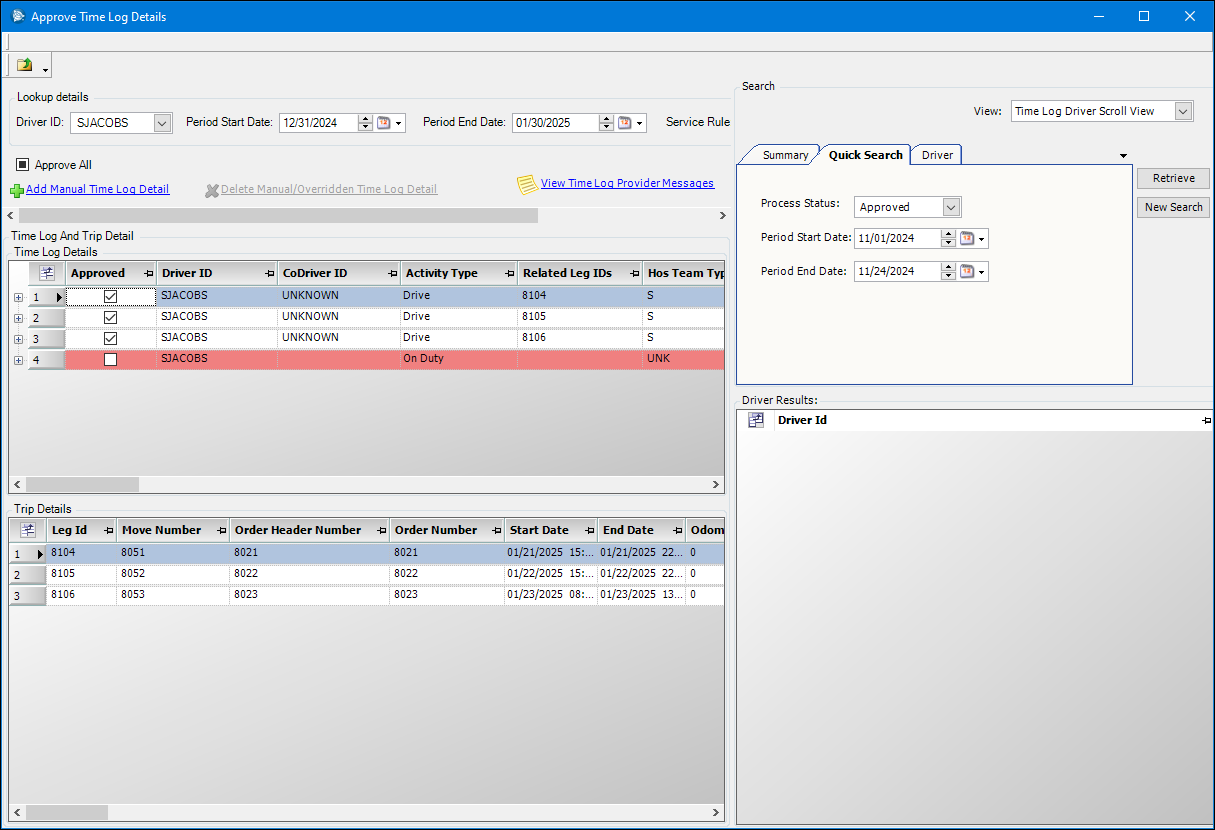1215x830 pixels.
Task: Click the pin icon on the CoDriver ID column
Action: tap(393, 274)
